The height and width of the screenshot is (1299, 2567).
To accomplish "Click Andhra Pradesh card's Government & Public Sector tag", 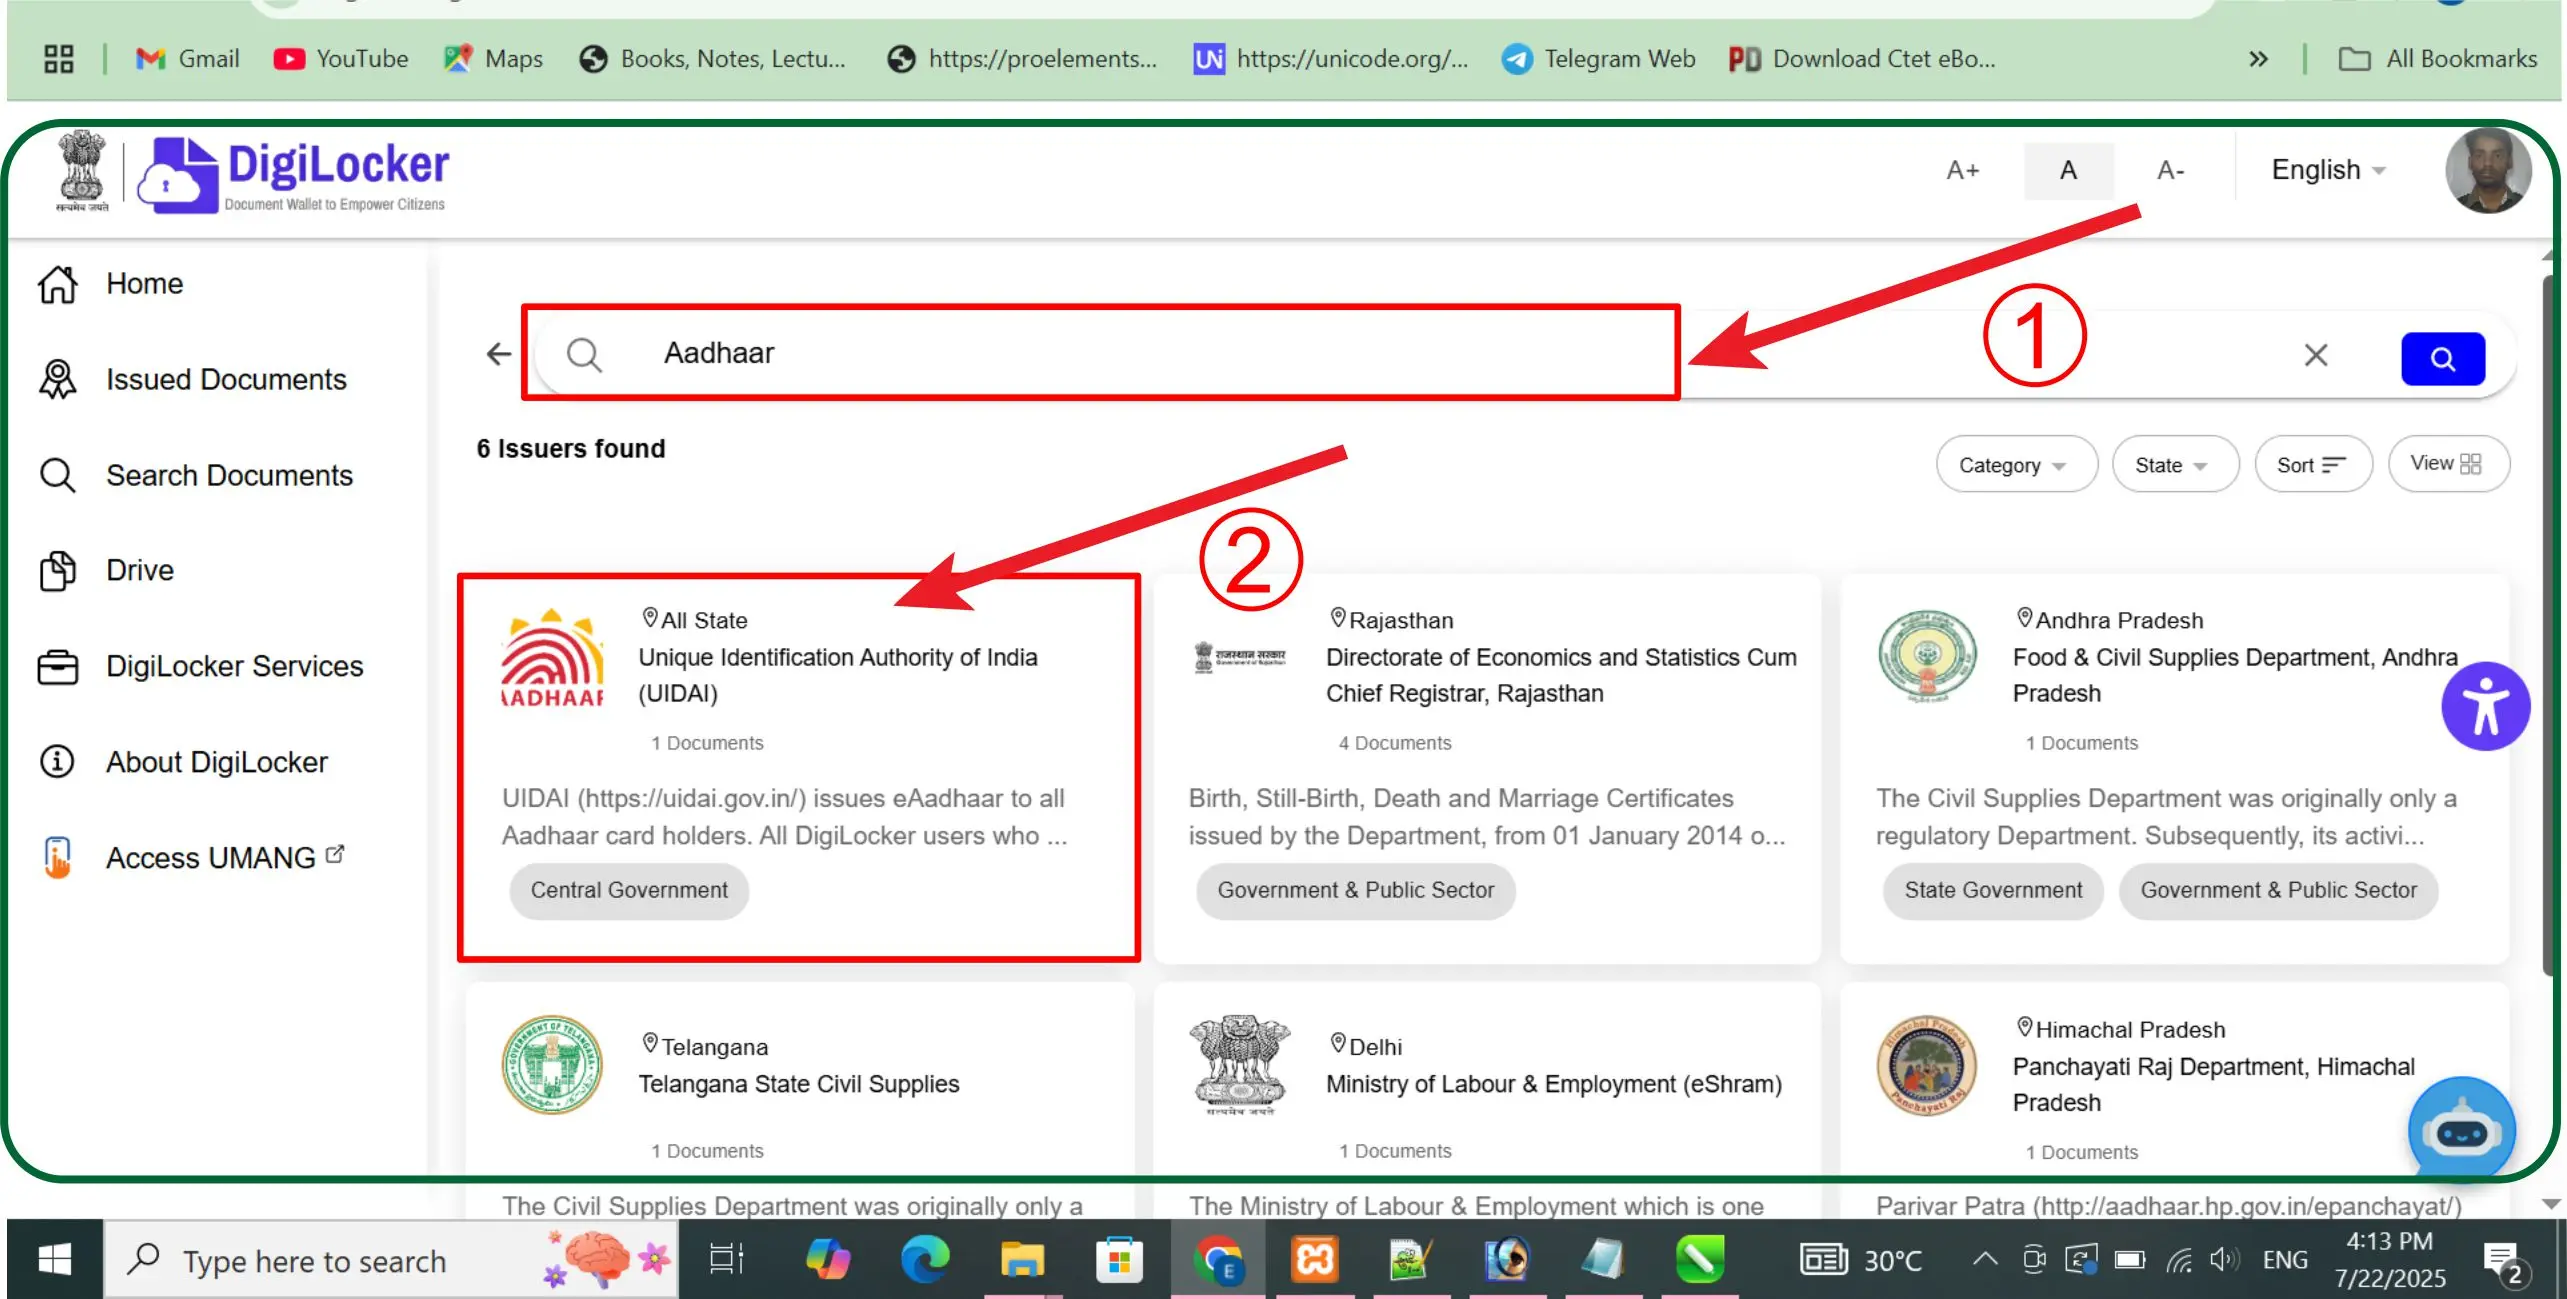I will coord(2278,890).
